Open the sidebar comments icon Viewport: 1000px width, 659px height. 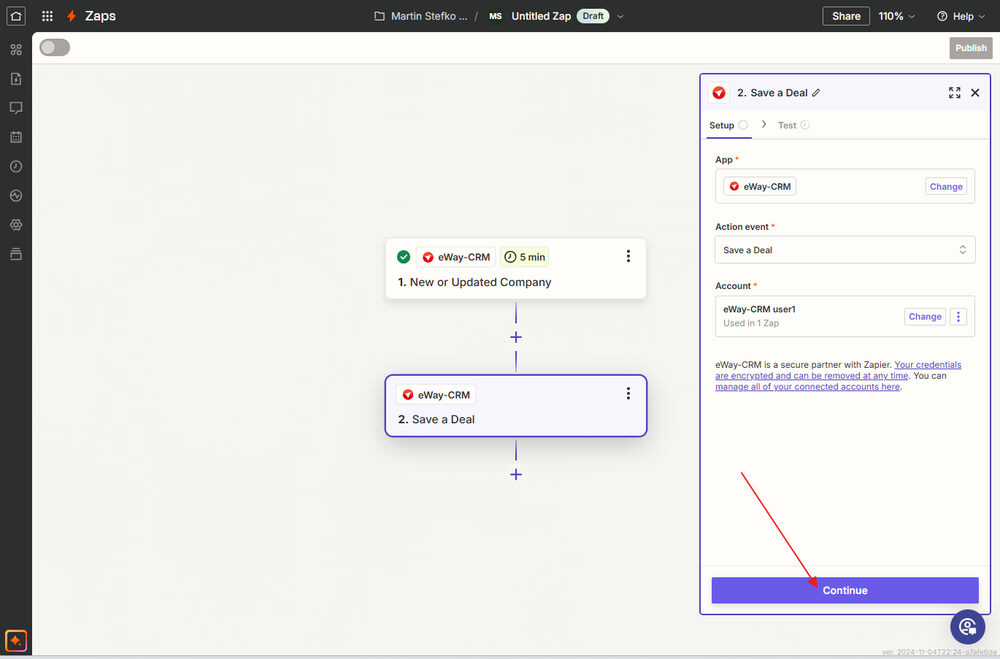tap(16, 108)
